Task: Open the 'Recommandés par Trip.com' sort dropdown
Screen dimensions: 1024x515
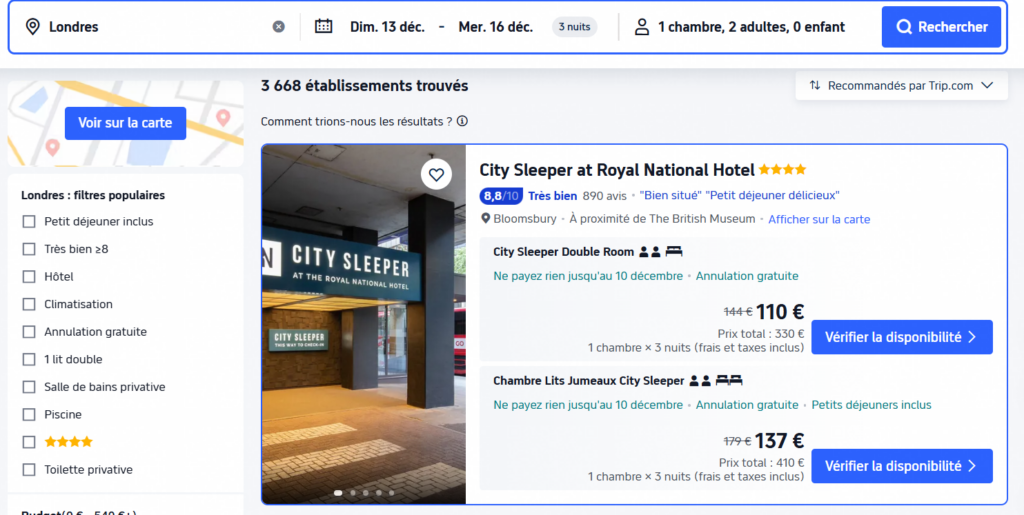Action: tap(901, 86)
